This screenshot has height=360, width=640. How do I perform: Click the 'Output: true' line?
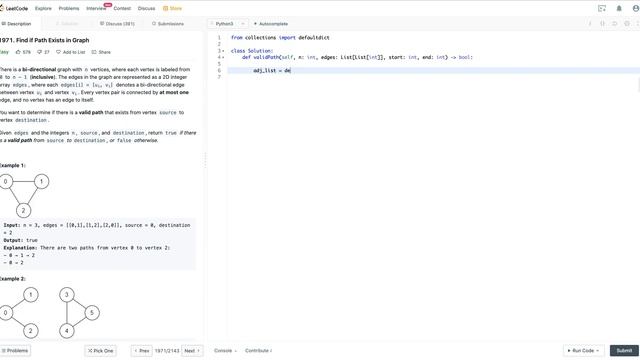(20, 240)
